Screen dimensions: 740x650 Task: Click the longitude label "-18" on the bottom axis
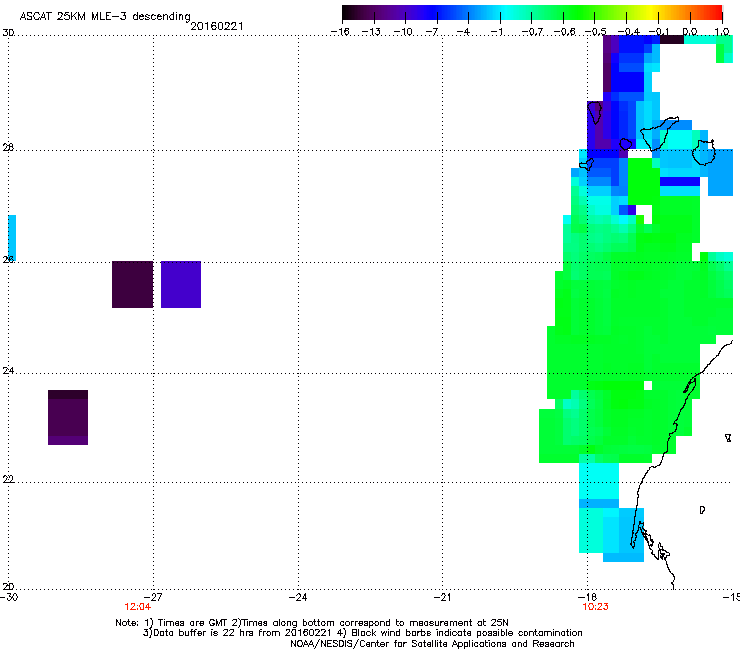(x=588, y=597)
